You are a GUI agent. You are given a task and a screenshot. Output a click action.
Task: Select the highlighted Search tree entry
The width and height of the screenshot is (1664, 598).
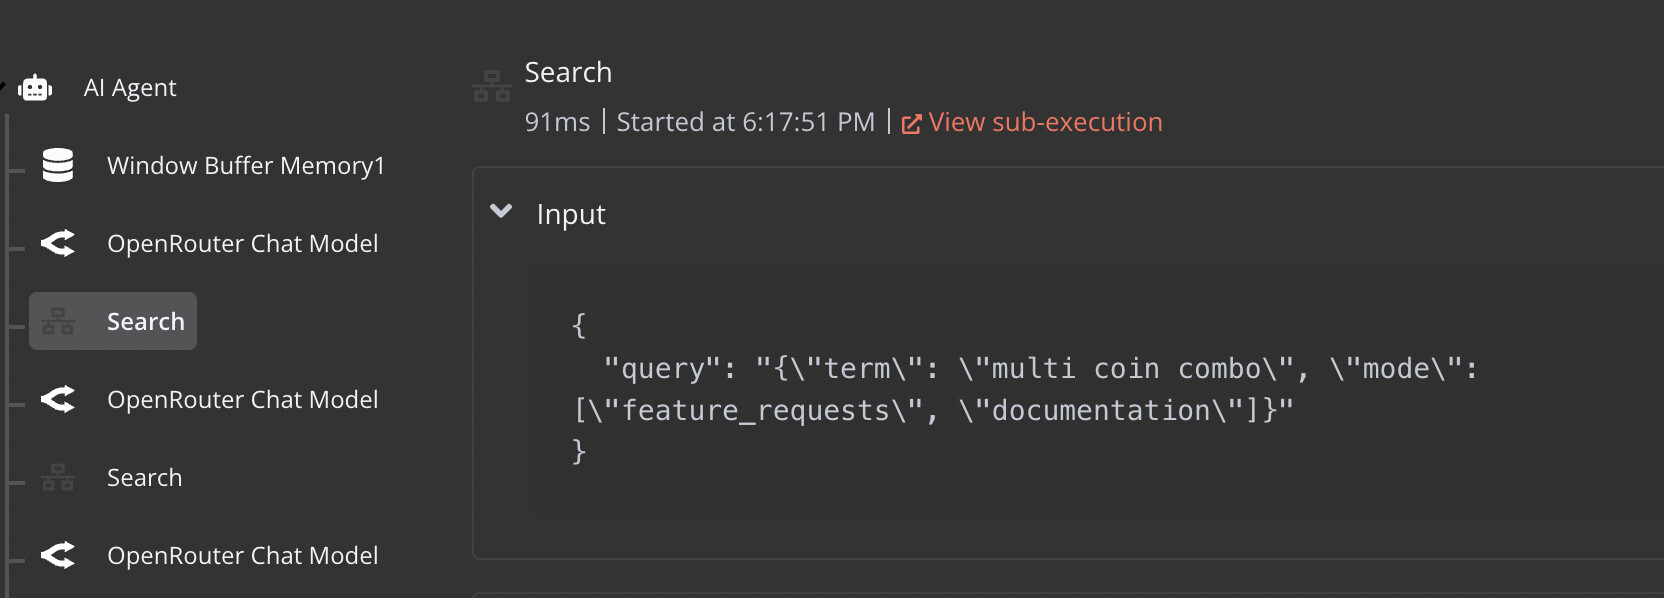[x=113, y=321]
